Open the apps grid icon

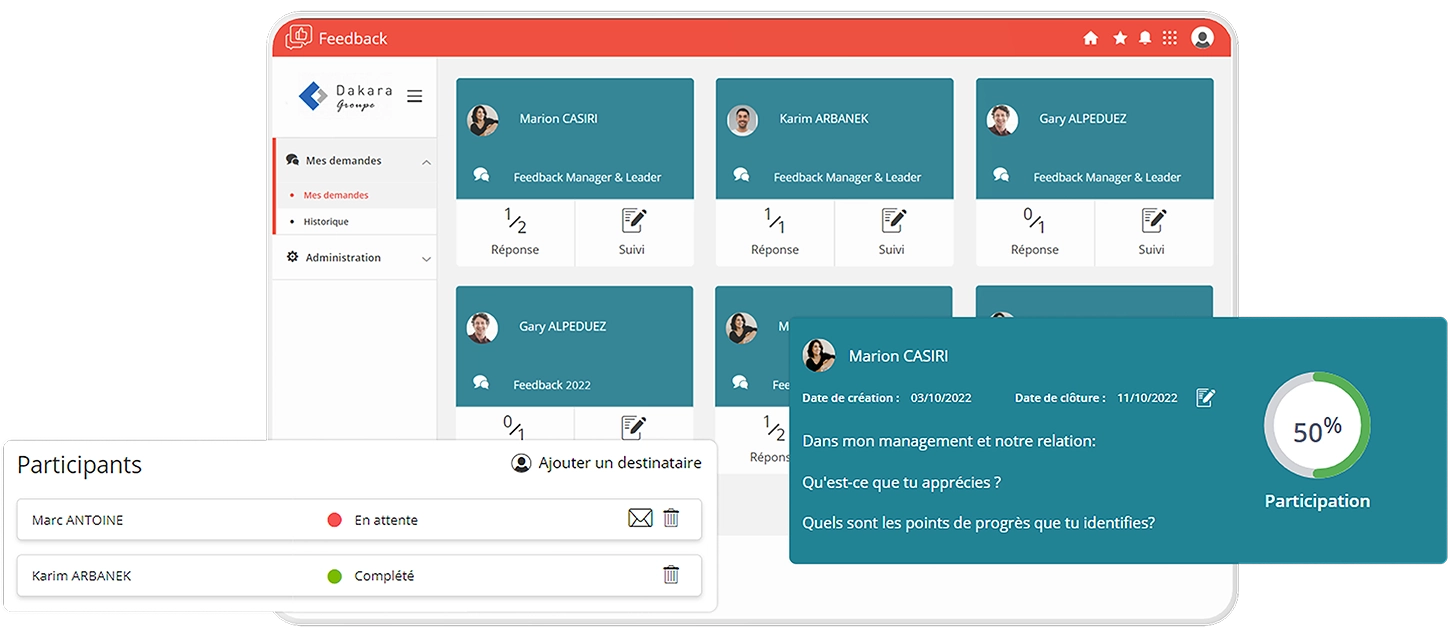click(1170, 38)
